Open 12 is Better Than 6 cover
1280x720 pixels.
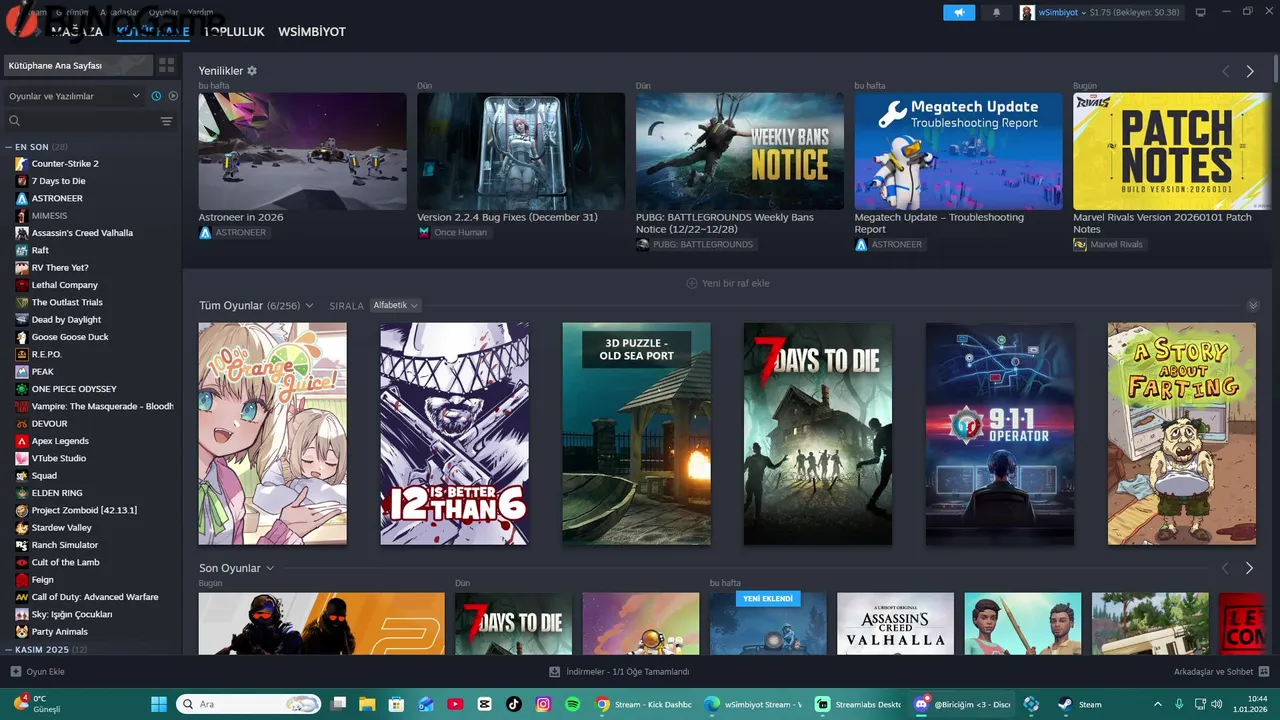tap(455, 434)
